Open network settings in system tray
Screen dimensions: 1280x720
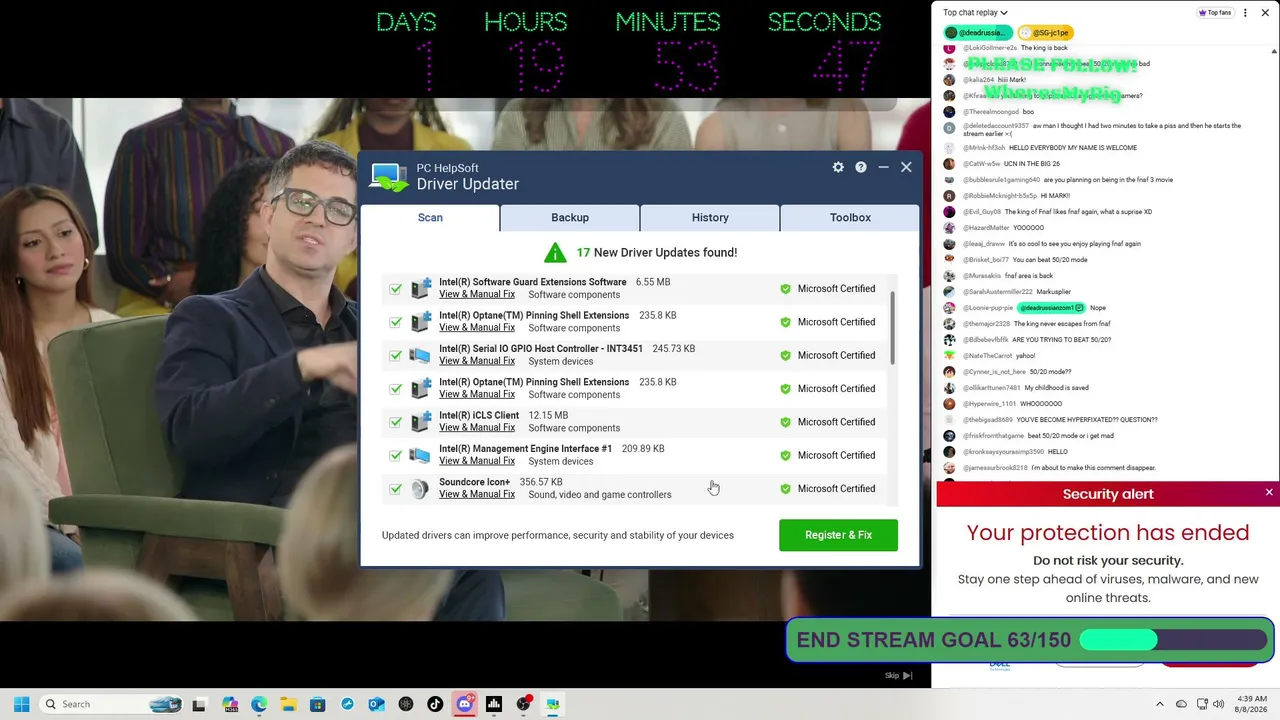(1201, 704)
